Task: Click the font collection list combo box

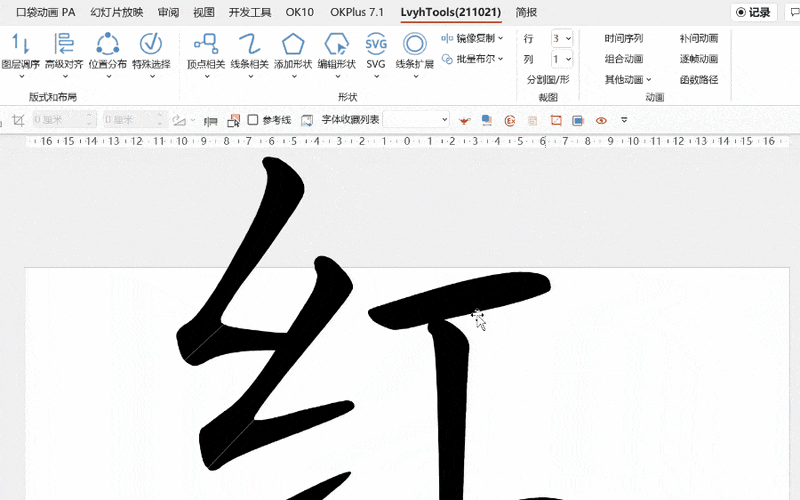Action: 416,120
